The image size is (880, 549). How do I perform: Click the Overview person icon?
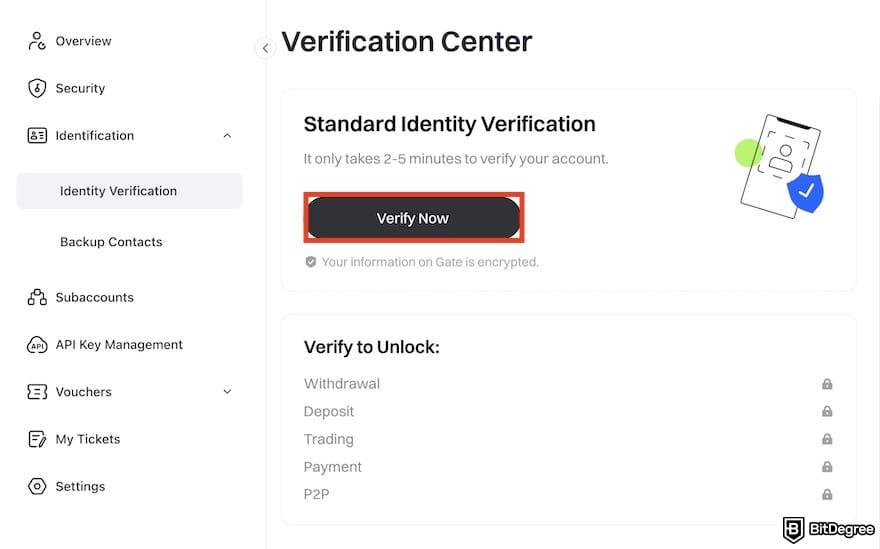(x=37, y=41)
